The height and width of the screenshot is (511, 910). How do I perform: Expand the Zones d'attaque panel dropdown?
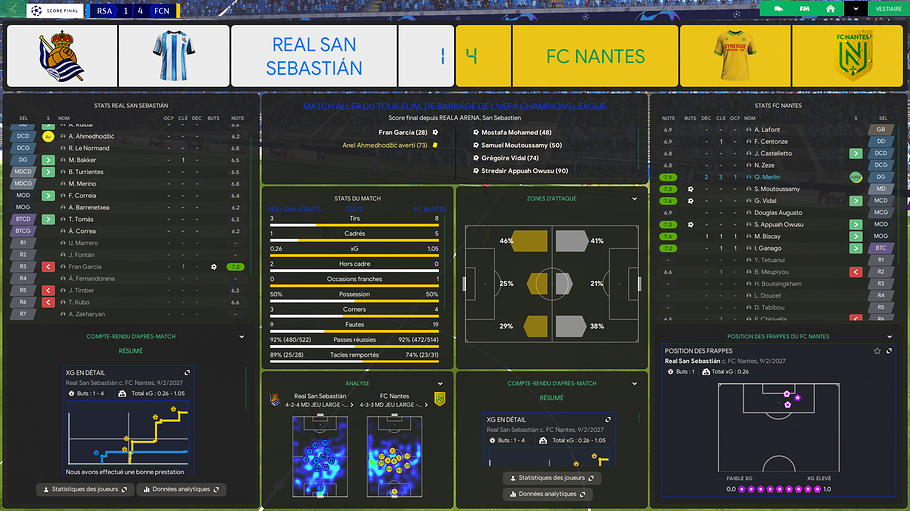634,199
